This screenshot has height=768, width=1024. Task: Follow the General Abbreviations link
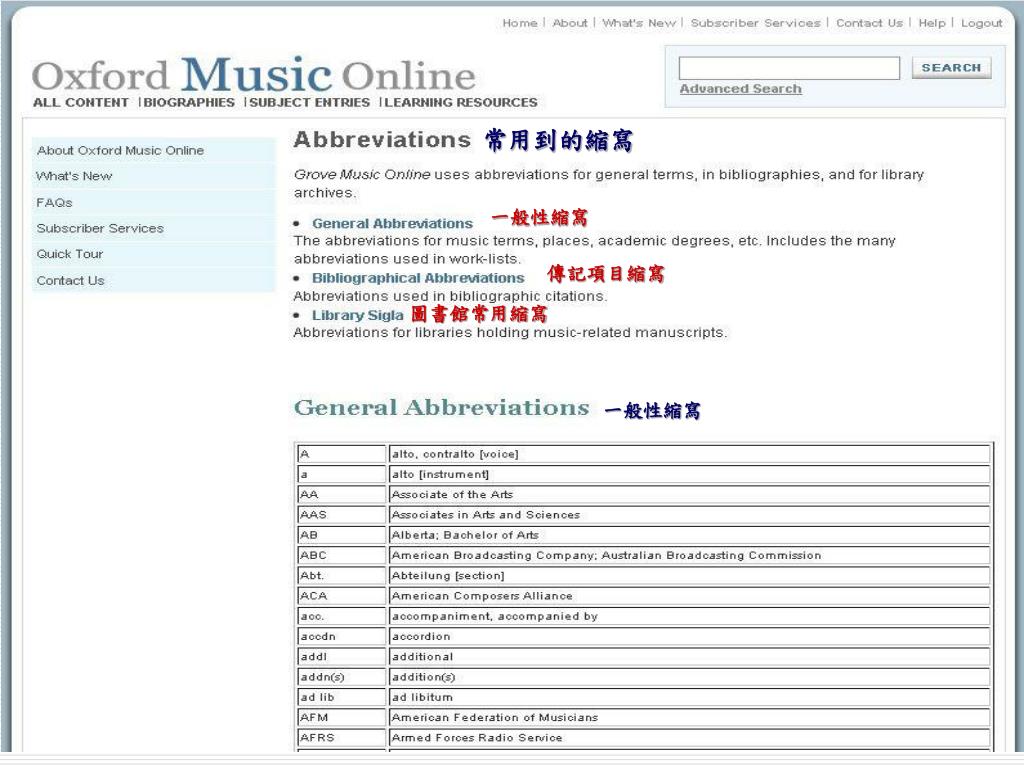pos(392,223)
